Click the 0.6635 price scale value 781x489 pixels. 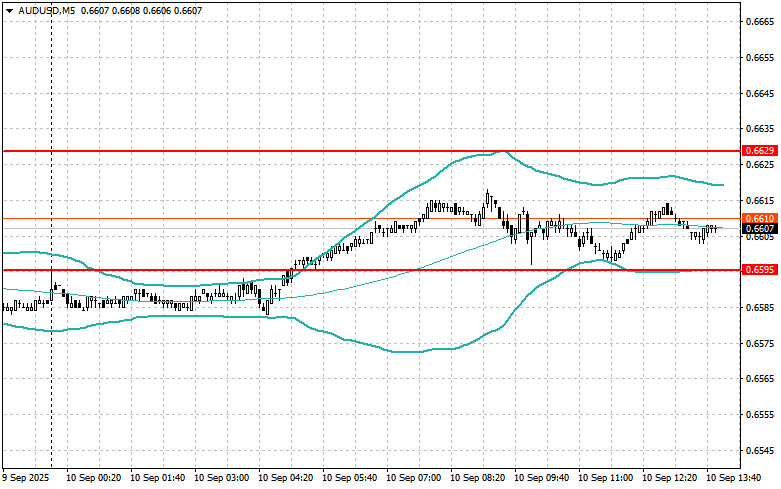point(760,129)
